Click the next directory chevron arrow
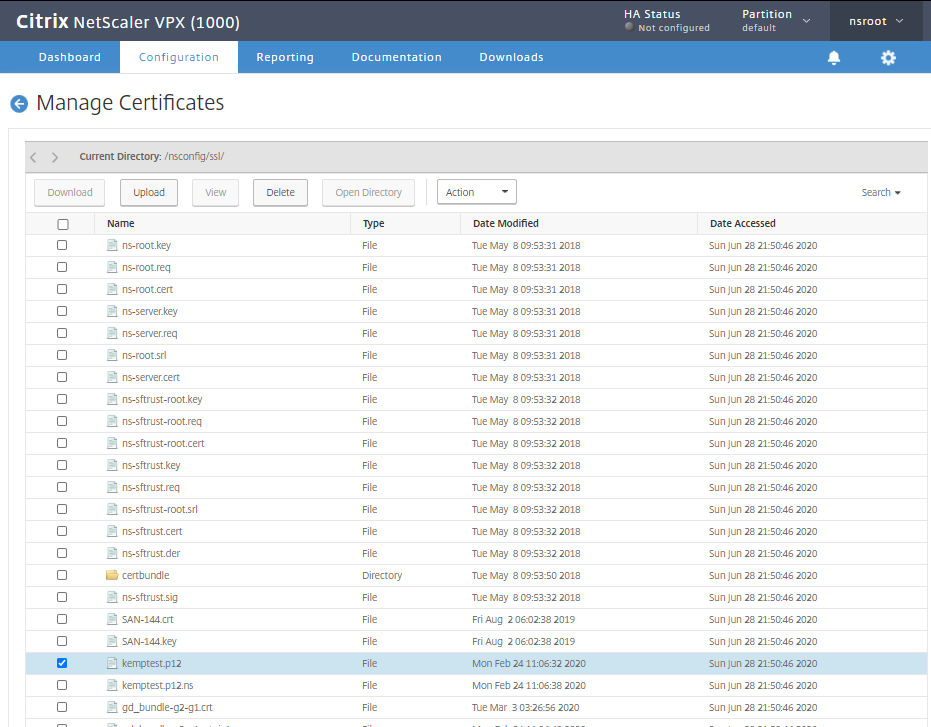This screenshot has width=931, height=727. tap(55, 157)
